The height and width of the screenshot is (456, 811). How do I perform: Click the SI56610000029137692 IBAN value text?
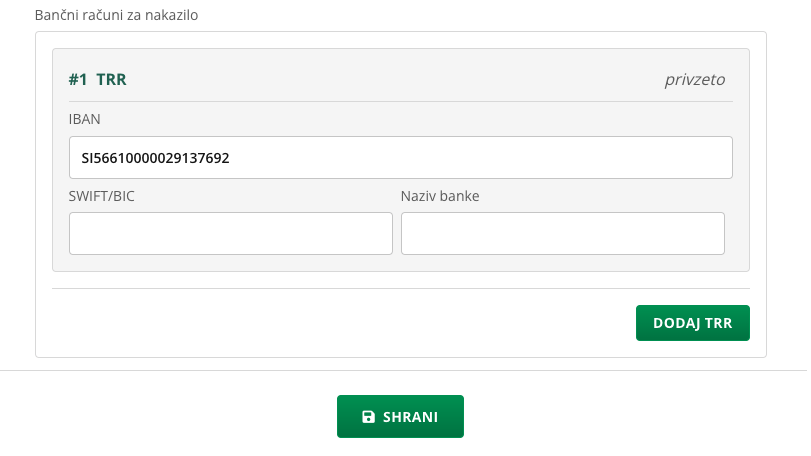[155, 158]
